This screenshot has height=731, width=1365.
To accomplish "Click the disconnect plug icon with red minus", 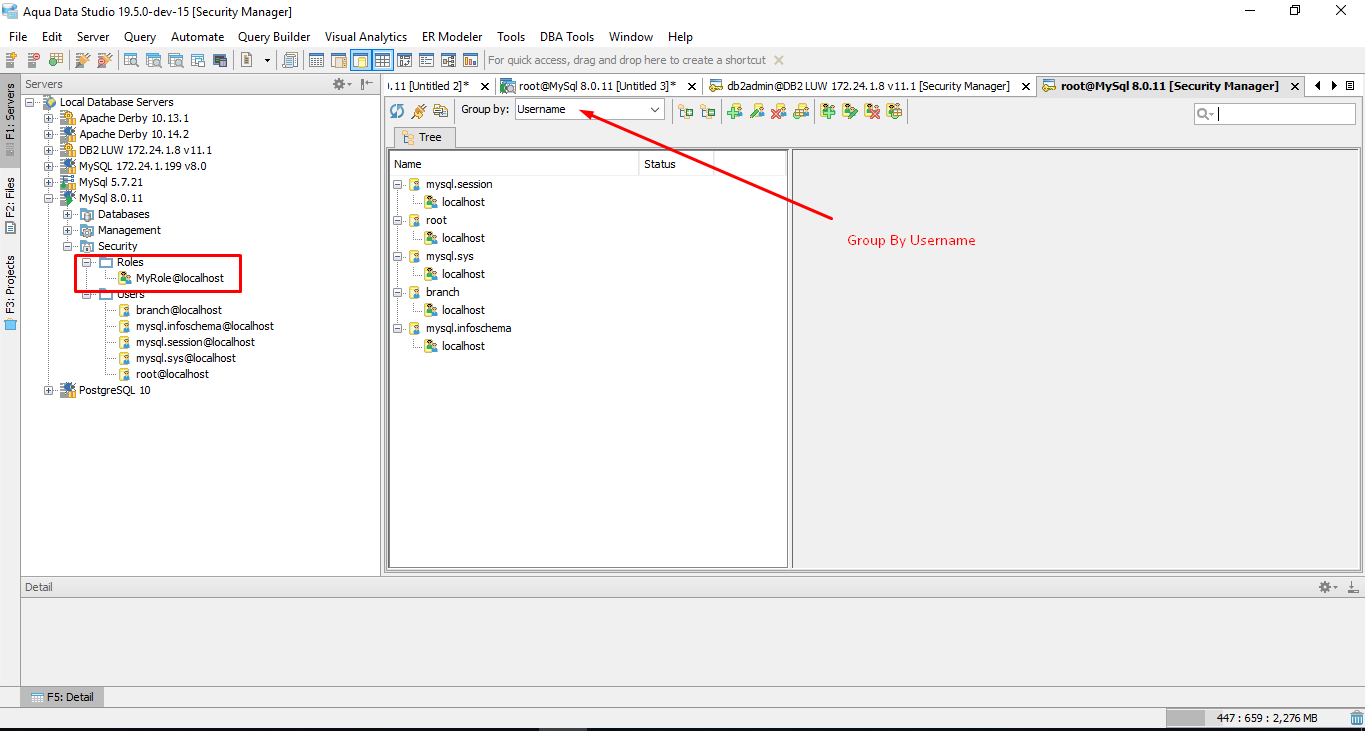I will tap(104, 60).
